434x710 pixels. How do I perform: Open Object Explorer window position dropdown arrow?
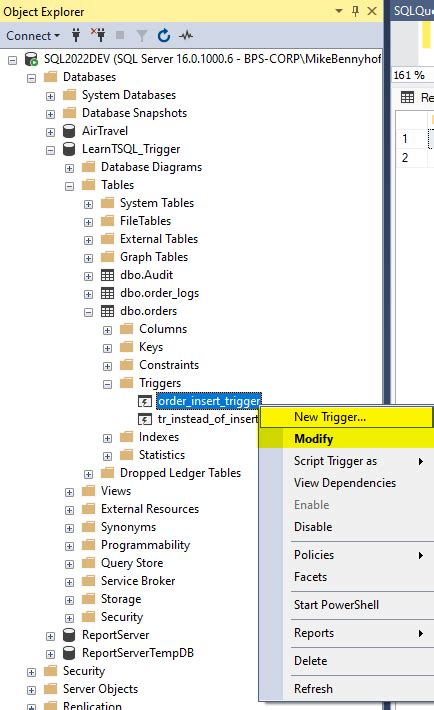coord(339,11)
